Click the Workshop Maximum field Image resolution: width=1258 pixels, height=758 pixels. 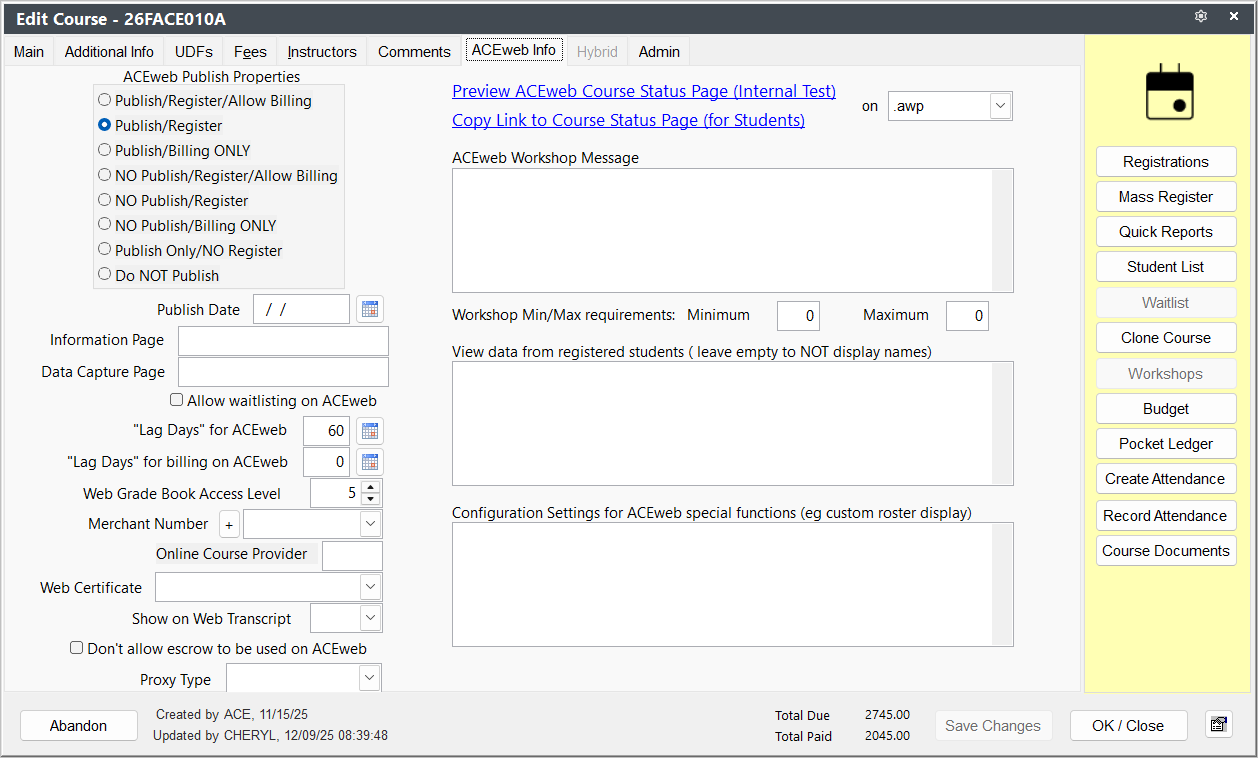(967, 316)
